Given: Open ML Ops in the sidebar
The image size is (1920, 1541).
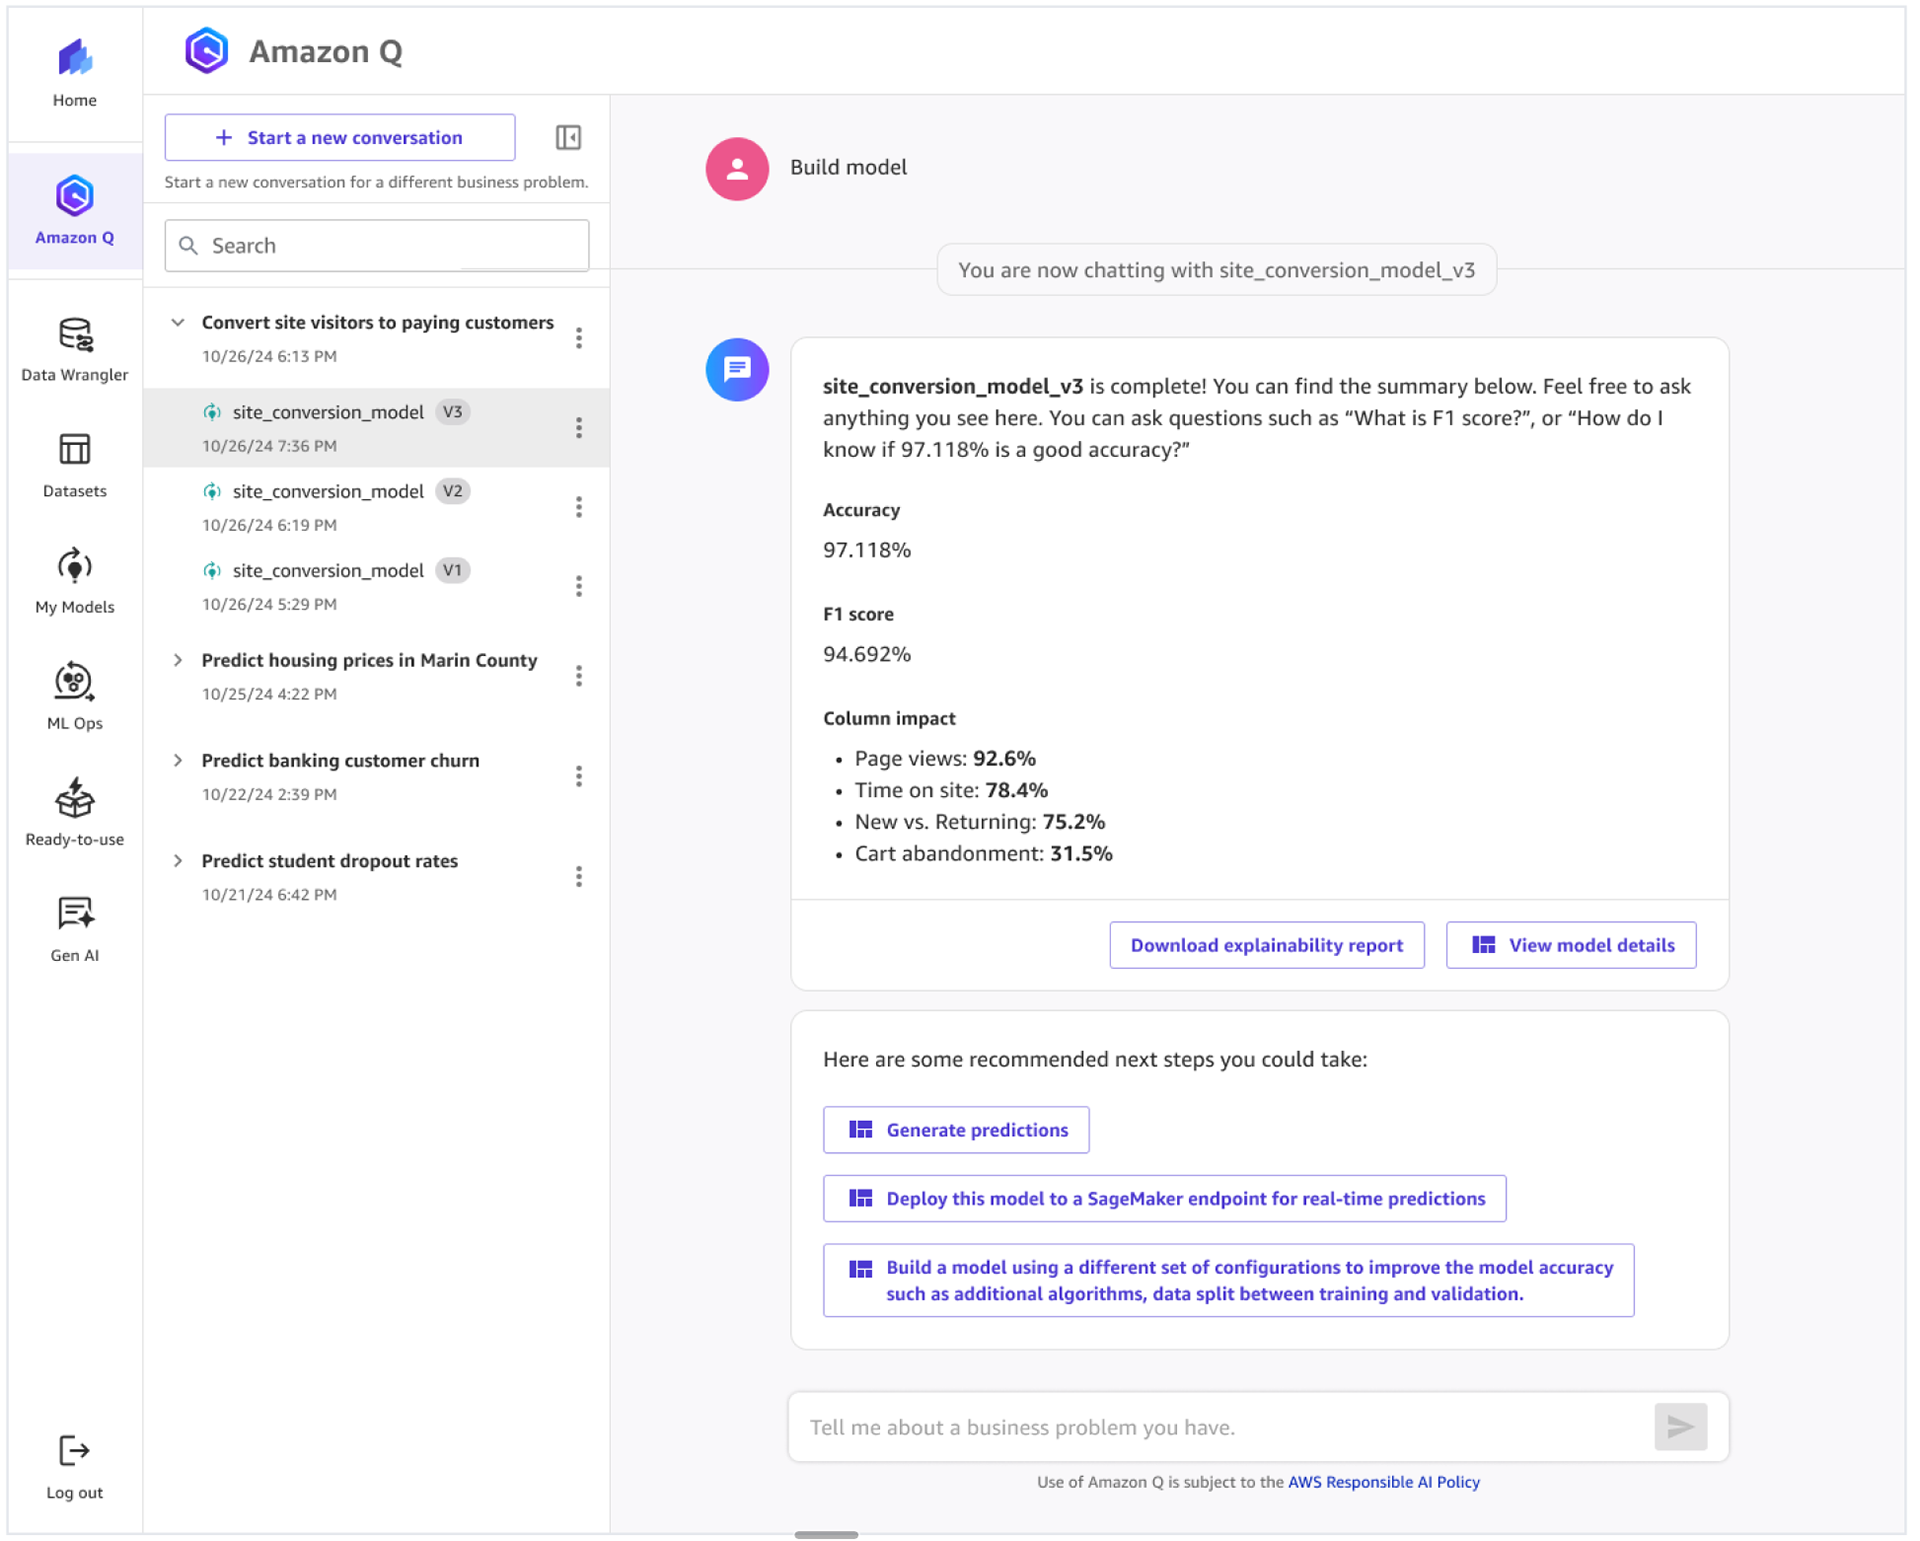Looking at the screenshot, I should click(75, 697).
